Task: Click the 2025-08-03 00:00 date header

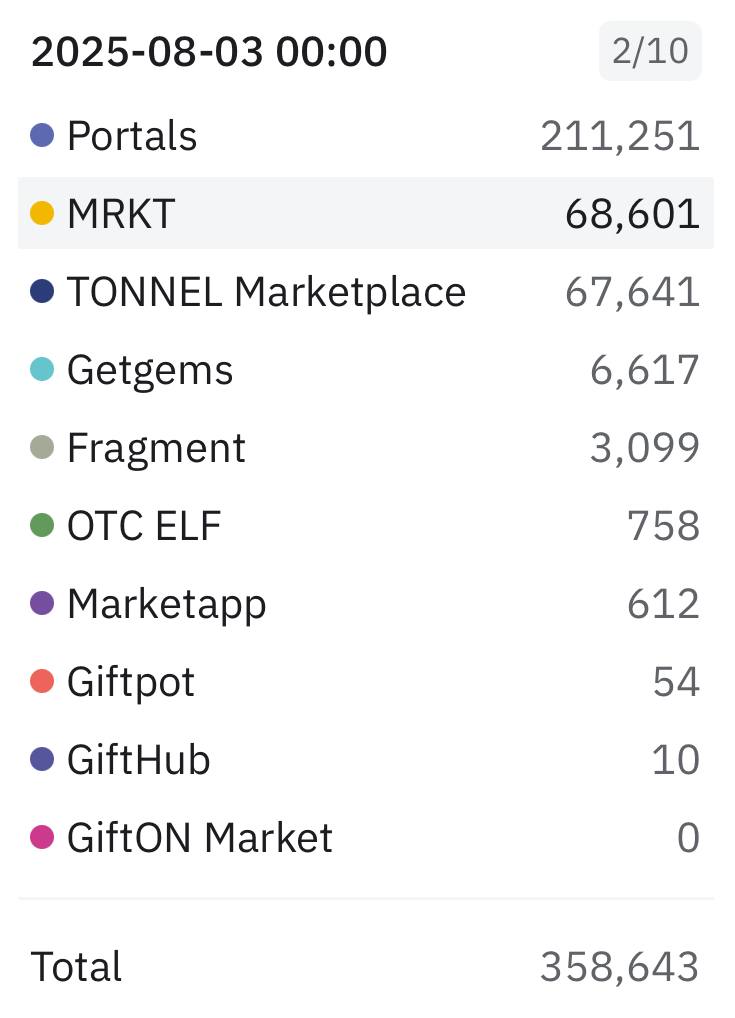Action: [x=209, y=51]
